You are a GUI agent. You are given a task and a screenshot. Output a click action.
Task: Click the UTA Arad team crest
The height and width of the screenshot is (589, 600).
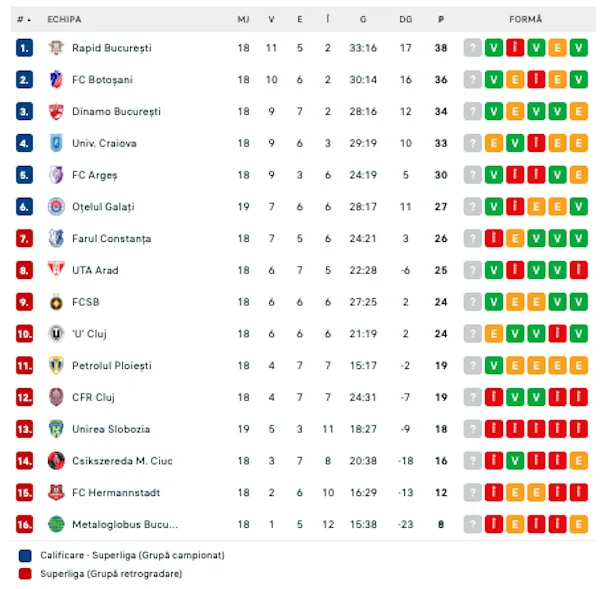point(56,270)
